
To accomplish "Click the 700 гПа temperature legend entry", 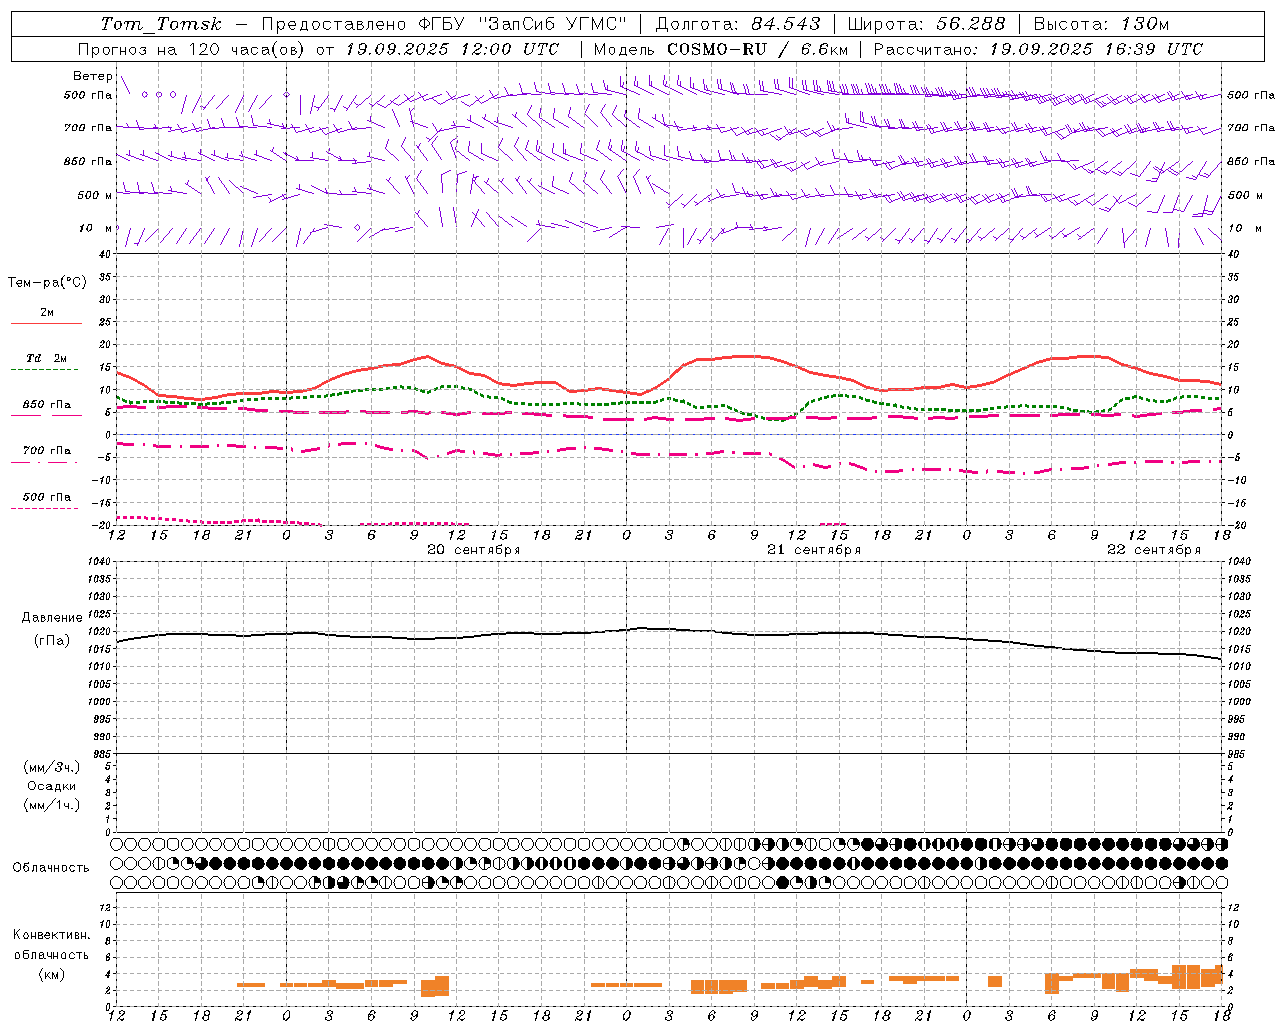I will point(47,450).
